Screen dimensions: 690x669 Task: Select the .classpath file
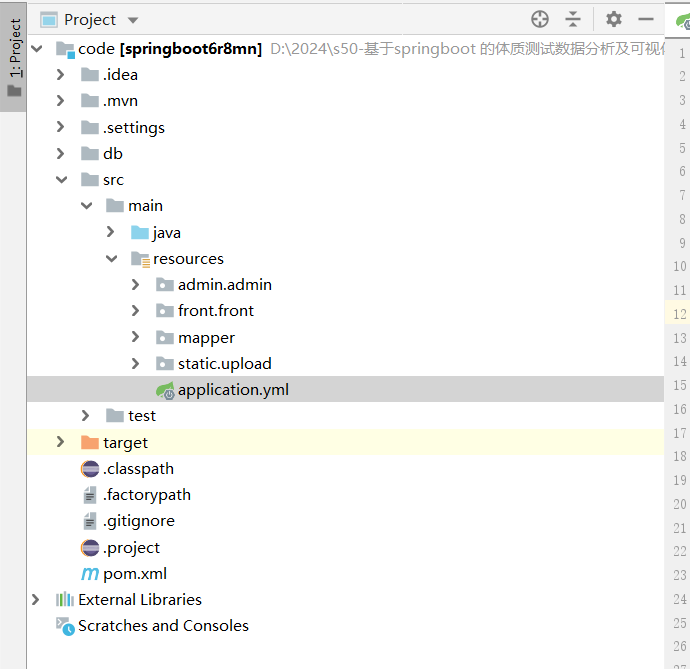138,469
